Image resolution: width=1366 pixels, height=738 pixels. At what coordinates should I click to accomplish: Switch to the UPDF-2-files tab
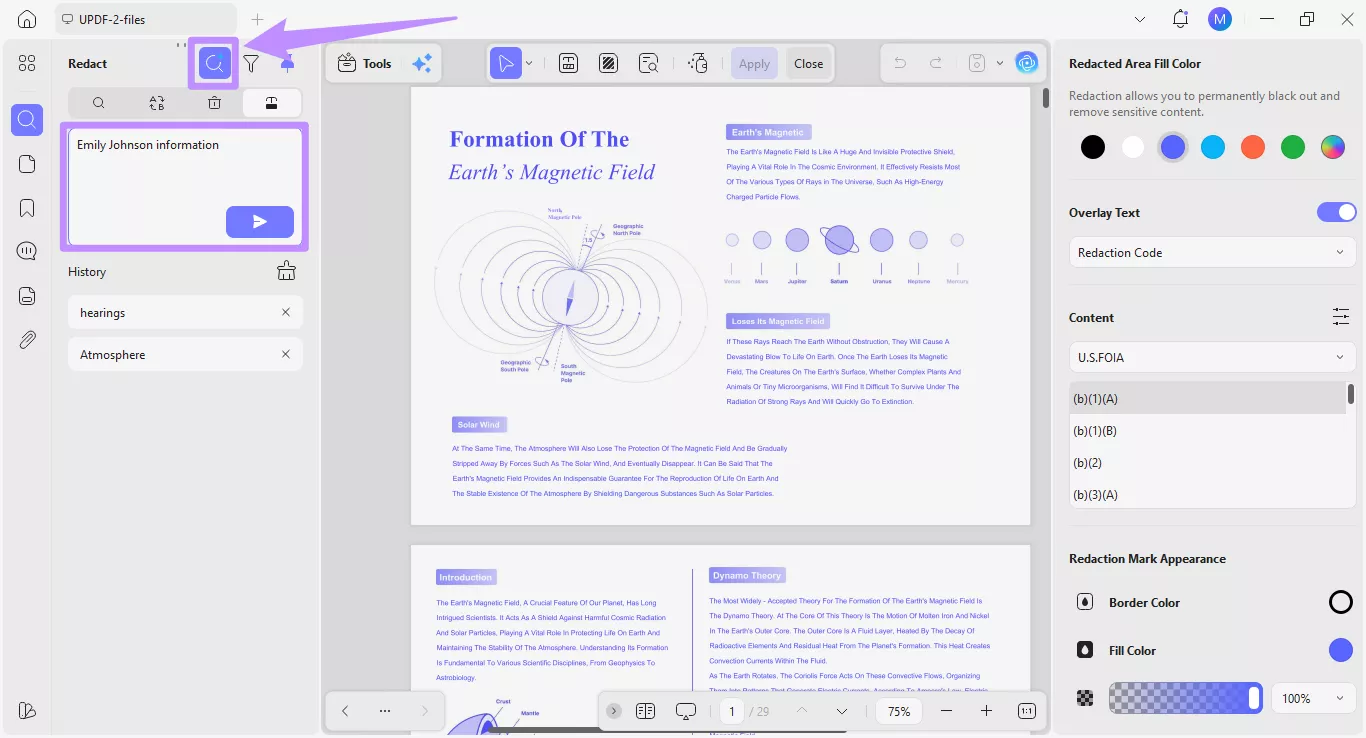point(146,19)
